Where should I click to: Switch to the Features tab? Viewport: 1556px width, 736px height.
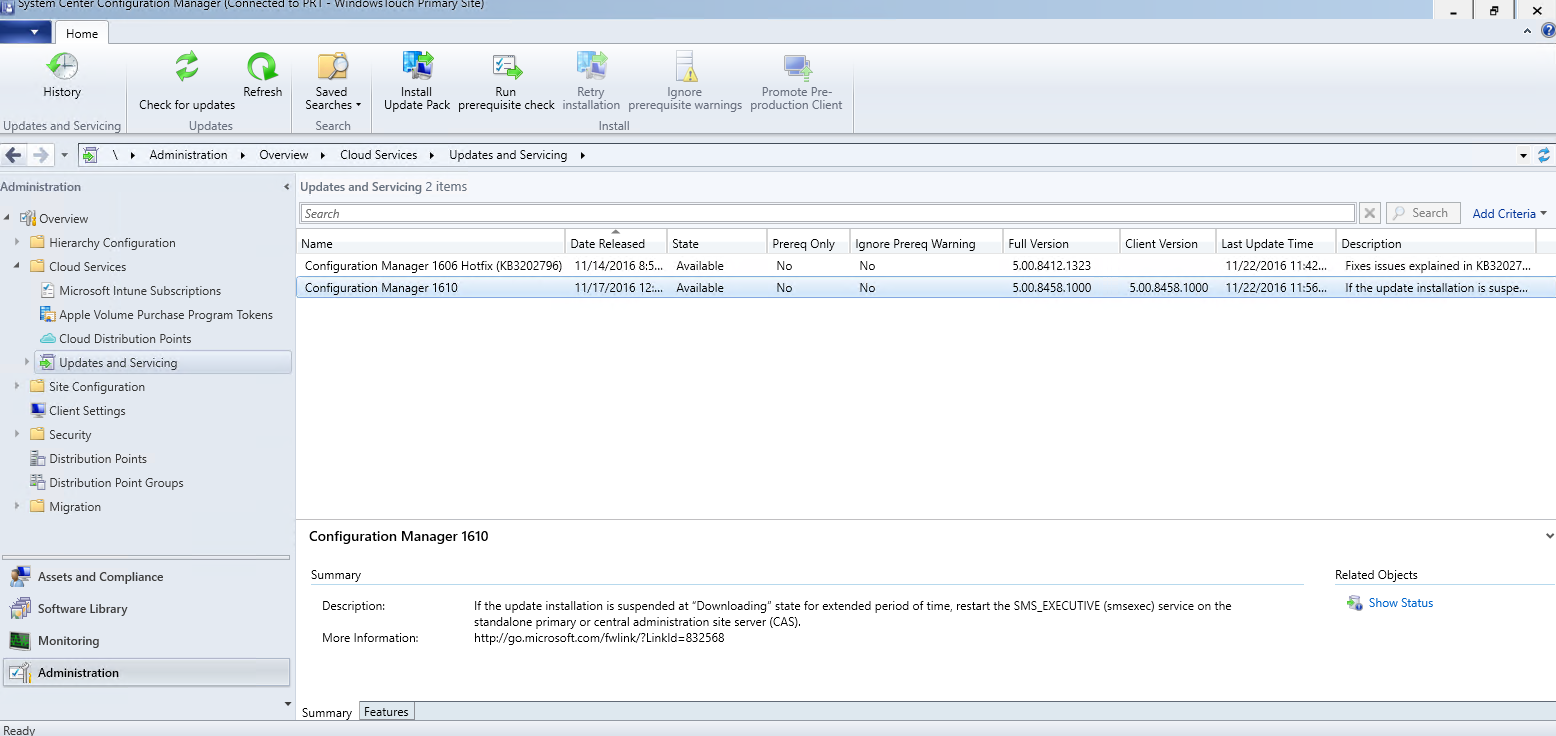click(386, 712)
